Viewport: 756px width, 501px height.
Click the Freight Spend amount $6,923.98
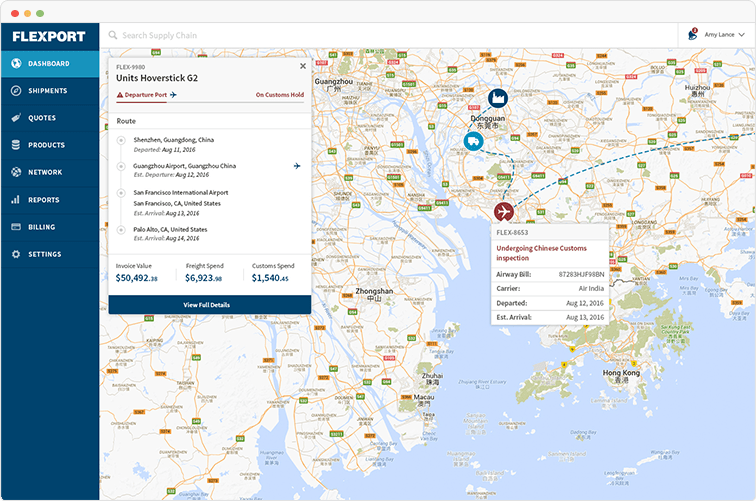(x=203, y=278)
